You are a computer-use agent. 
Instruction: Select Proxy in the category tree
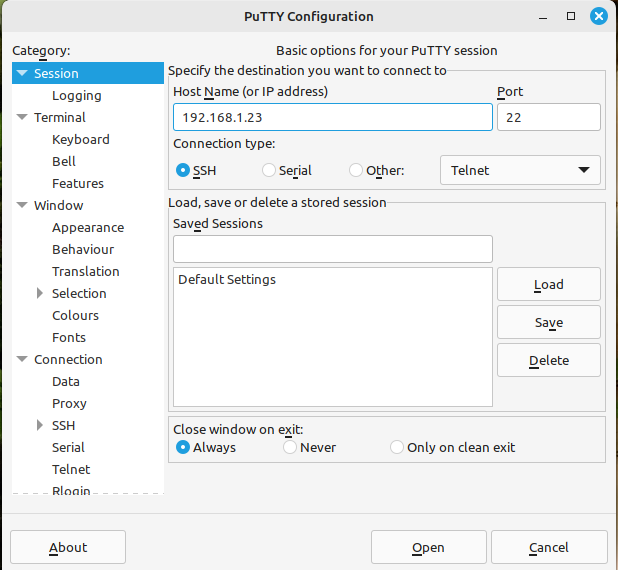click(x=69, y=403)
